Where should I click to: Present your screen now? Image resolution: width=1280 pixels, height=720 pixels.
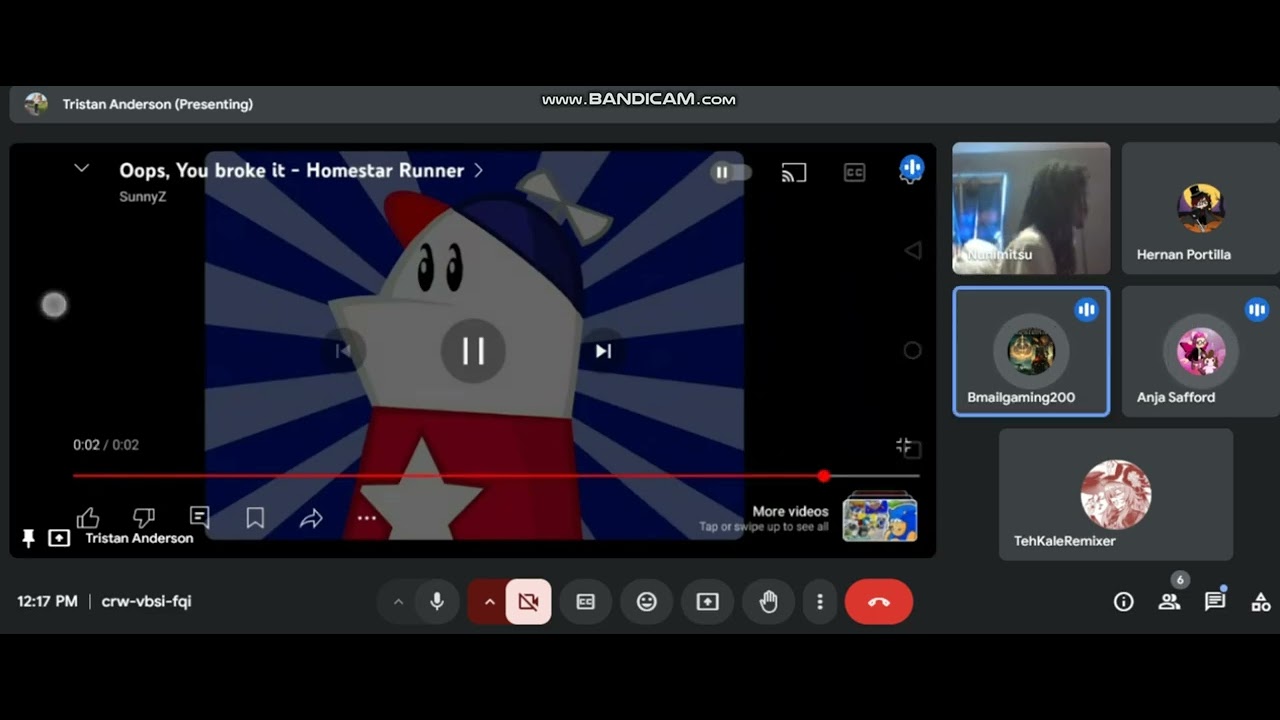707,602
